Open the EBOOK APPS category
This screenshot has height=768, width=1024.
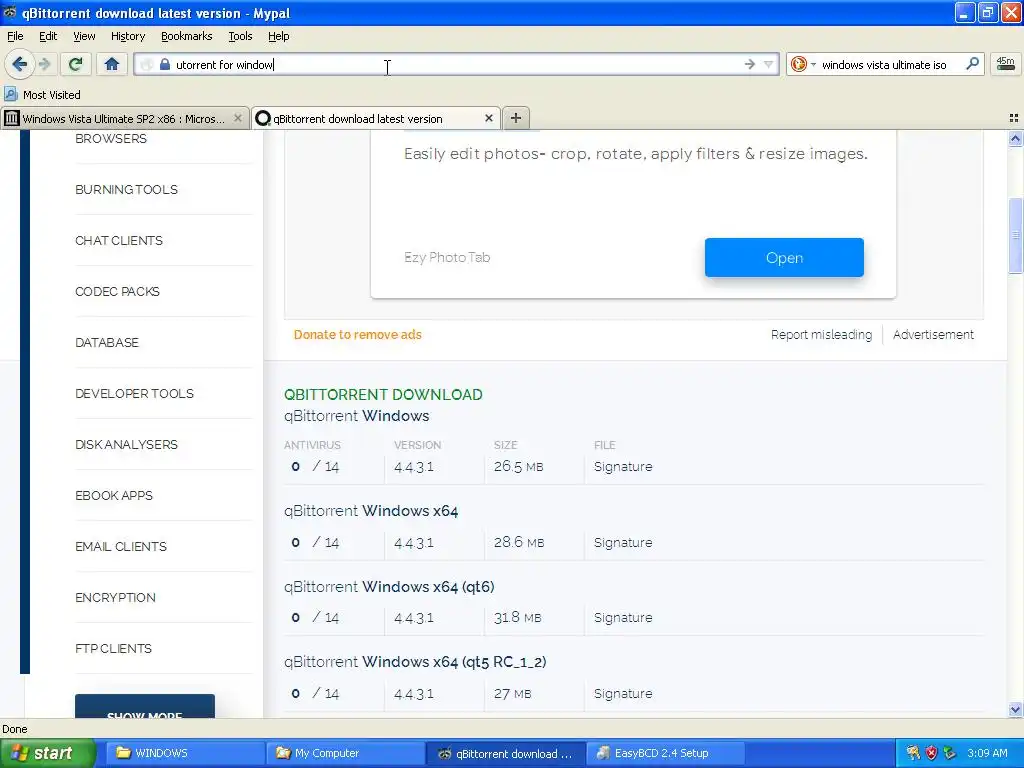[114, 495]
